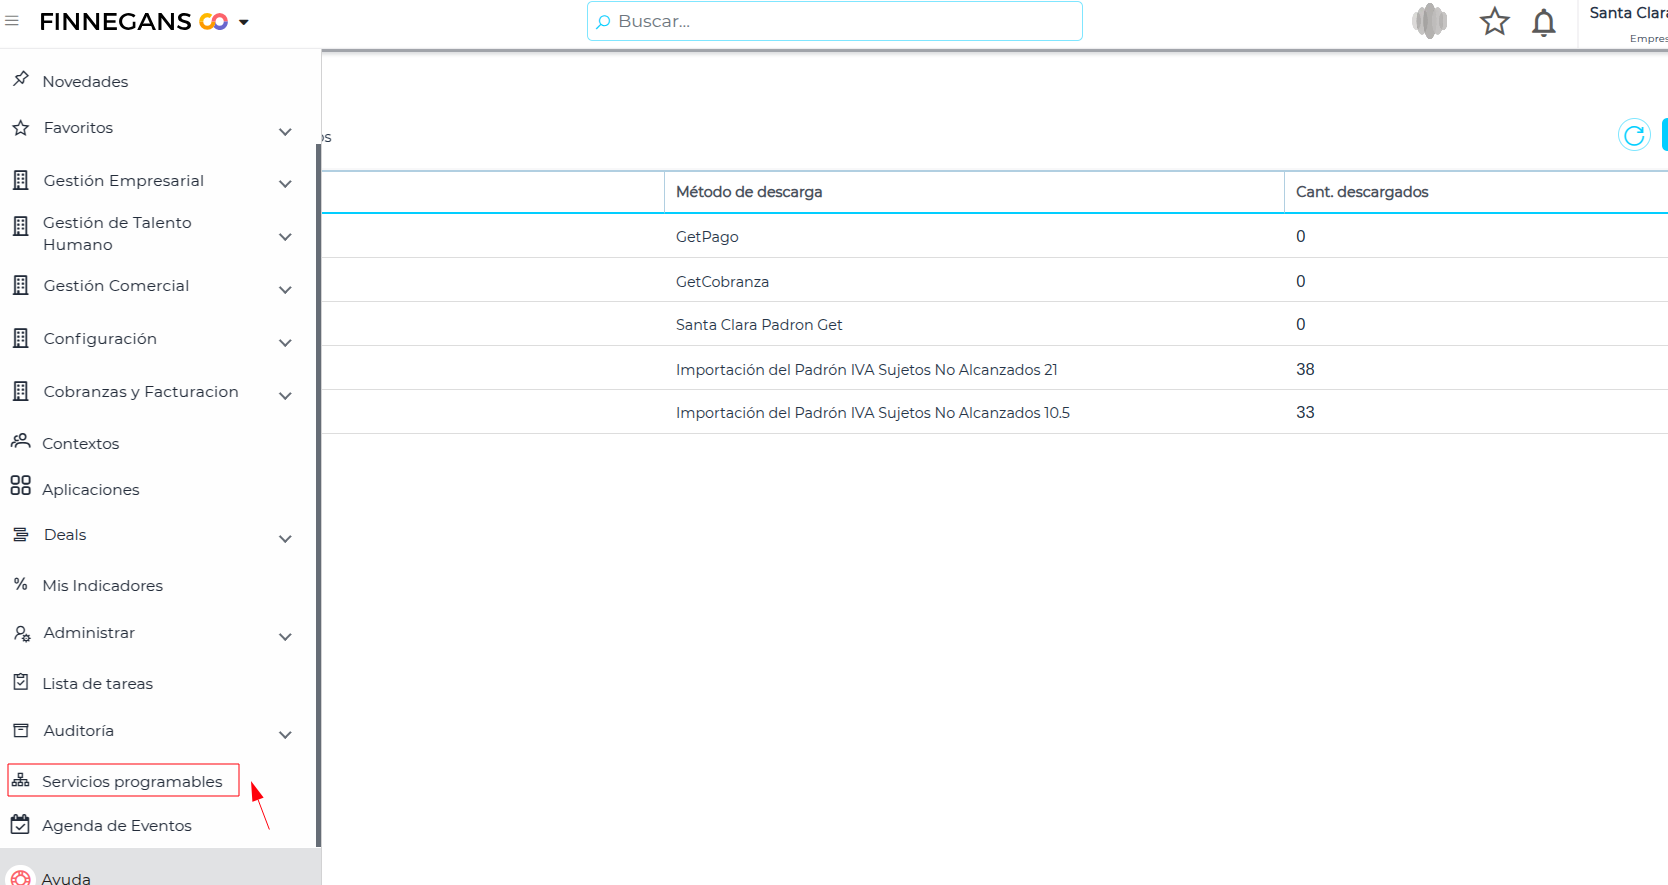This screenshot has height=885, width=1668.
Task: Open Lista de tareas in the sidebar
Action: (97, 684)
